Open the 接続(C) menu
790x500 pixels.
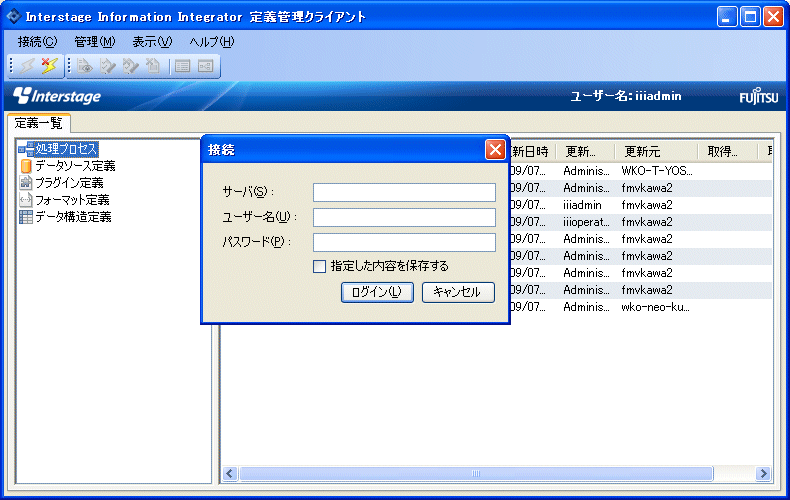(x=37, y=42)
